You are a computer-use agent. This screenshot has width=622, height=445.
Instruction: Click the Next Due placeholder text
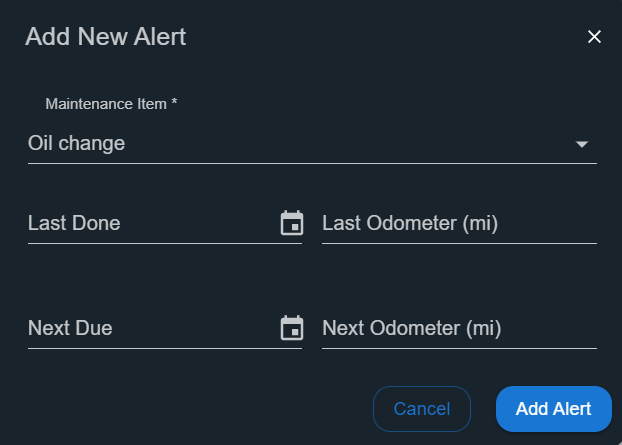click(x=70, y=328)
